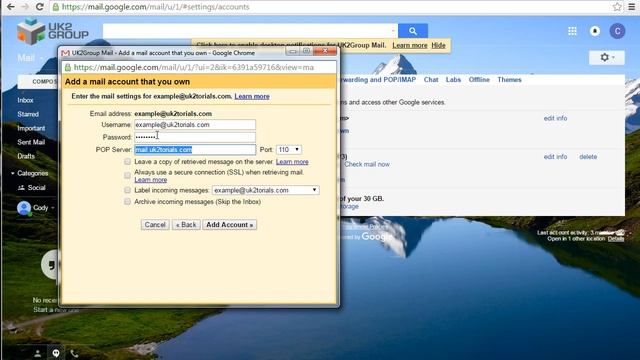640x360 pixels.
Task: Collapse the Categories section
Action: tap(13, 173)
